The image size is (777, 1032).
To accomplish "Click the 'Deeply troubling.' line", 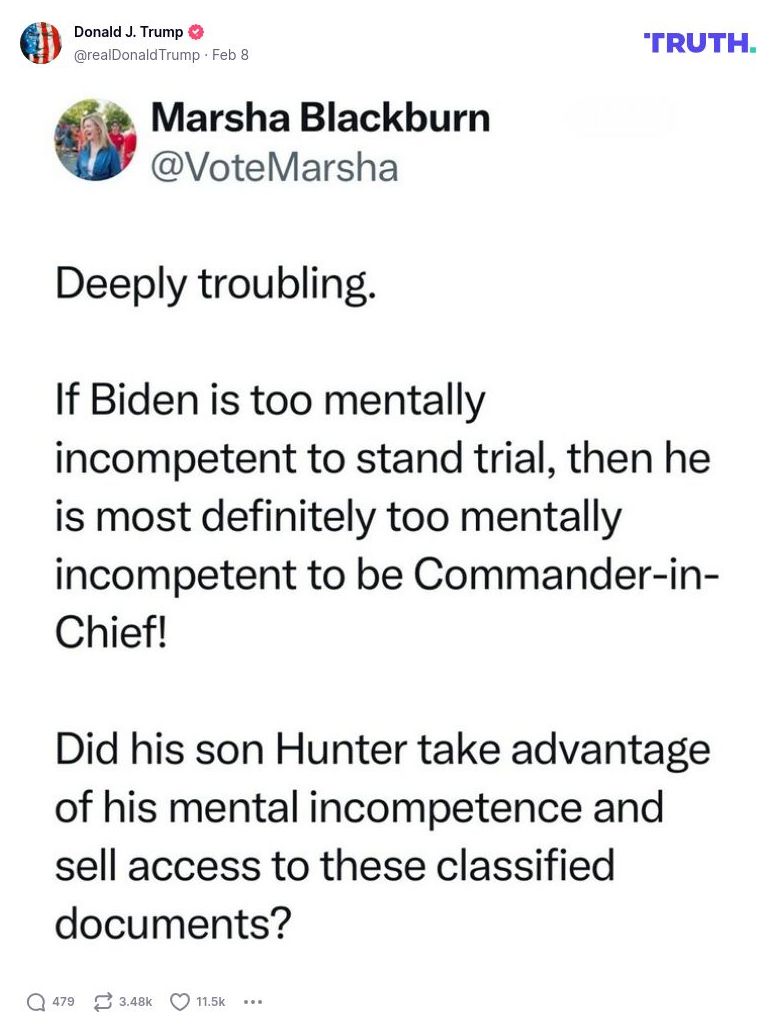I will pos(215,285).
